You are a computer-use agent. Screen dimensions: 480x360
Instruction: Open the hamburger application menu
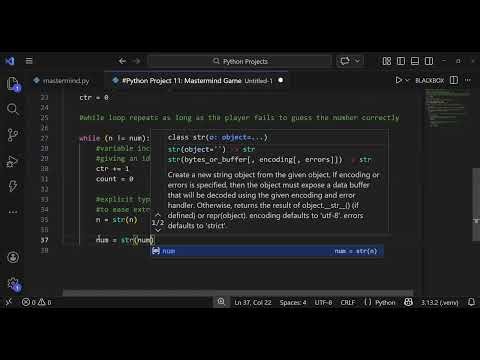pyautogui.click(x=29, y=61)
